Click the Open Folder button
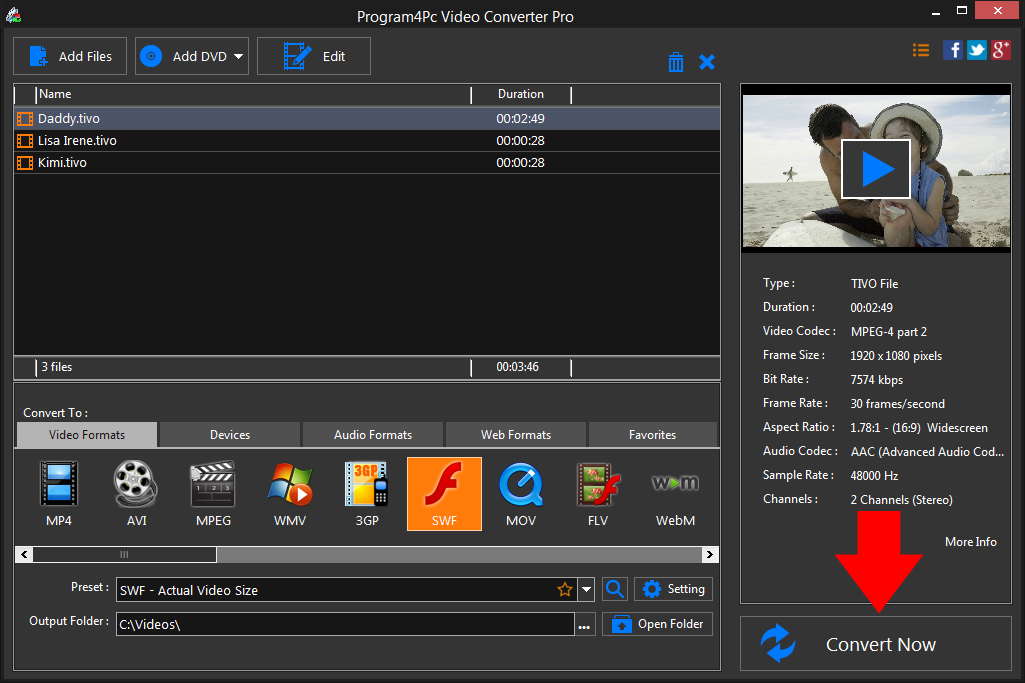Screen dimensions: 1025x683 [657, 624]
